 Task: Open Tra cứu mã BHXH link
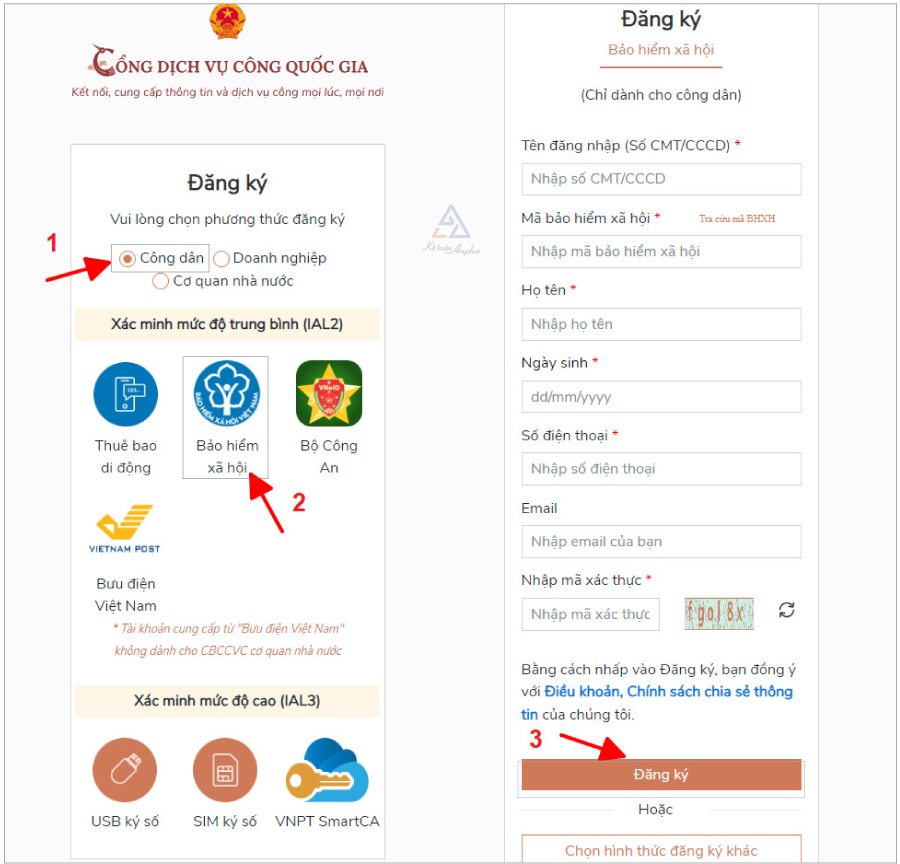tap(737, 218)
